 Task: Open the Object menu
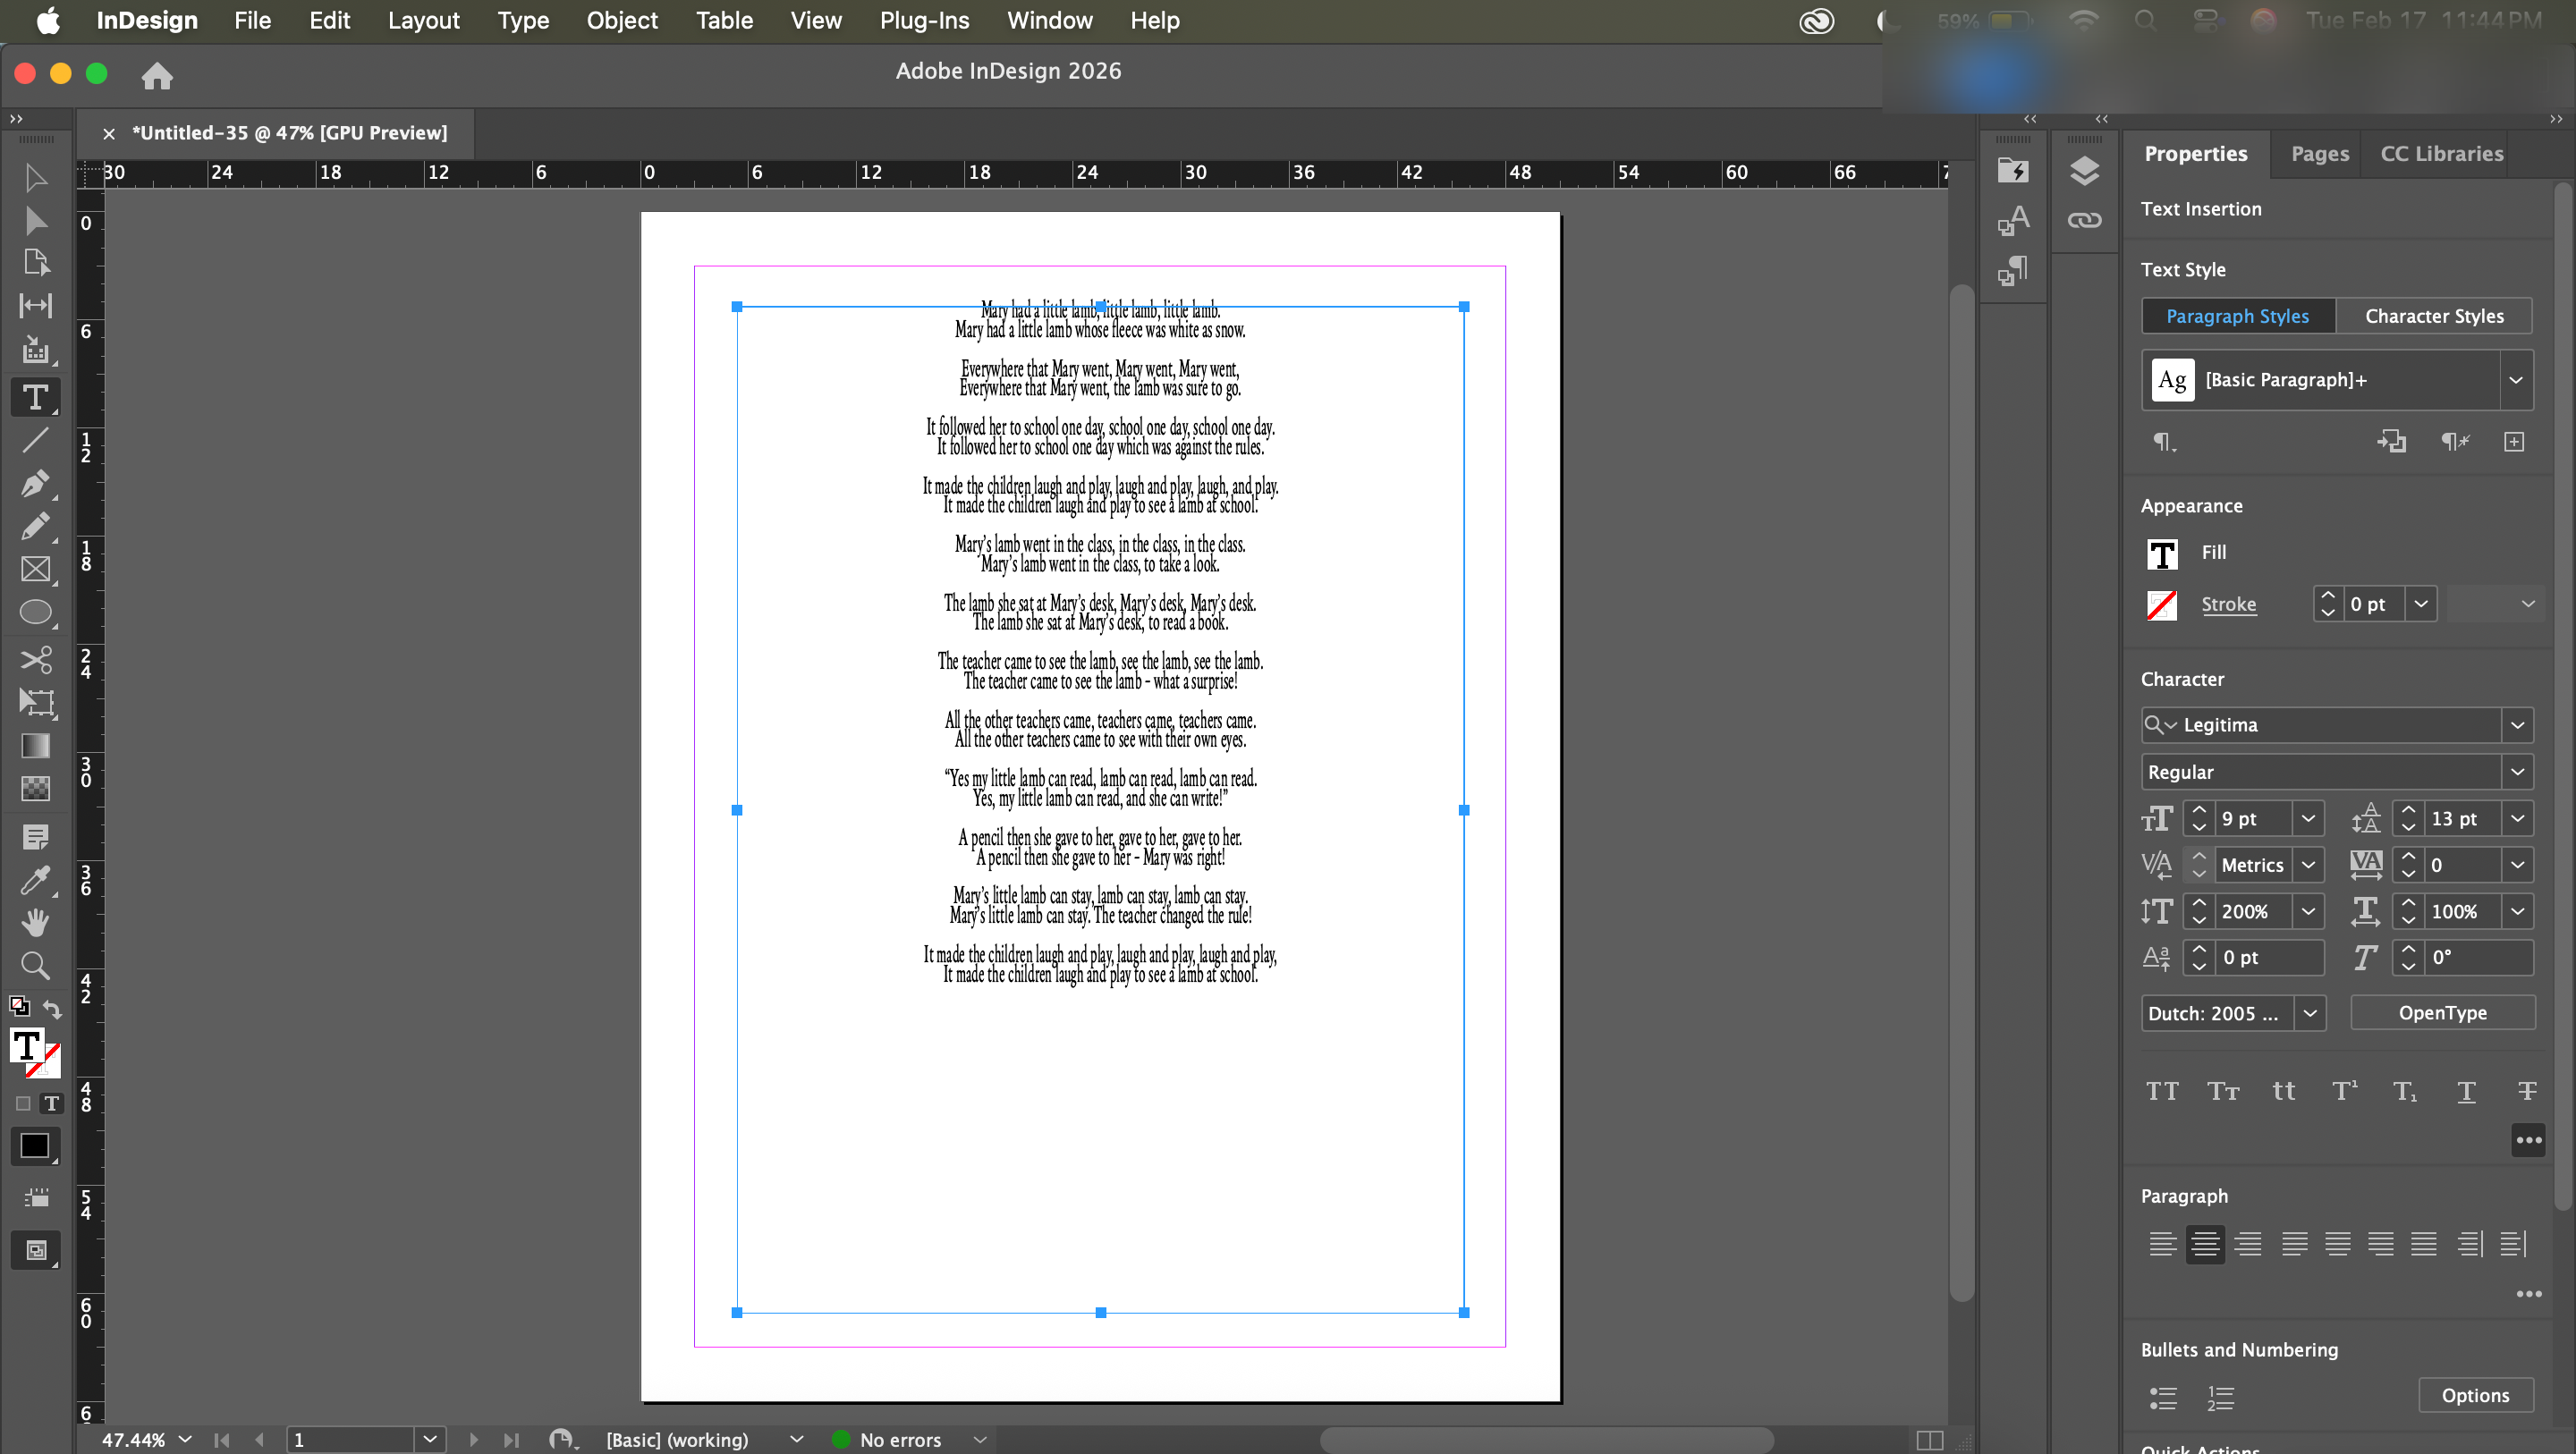pyautogui.click(x=621, y=20)
